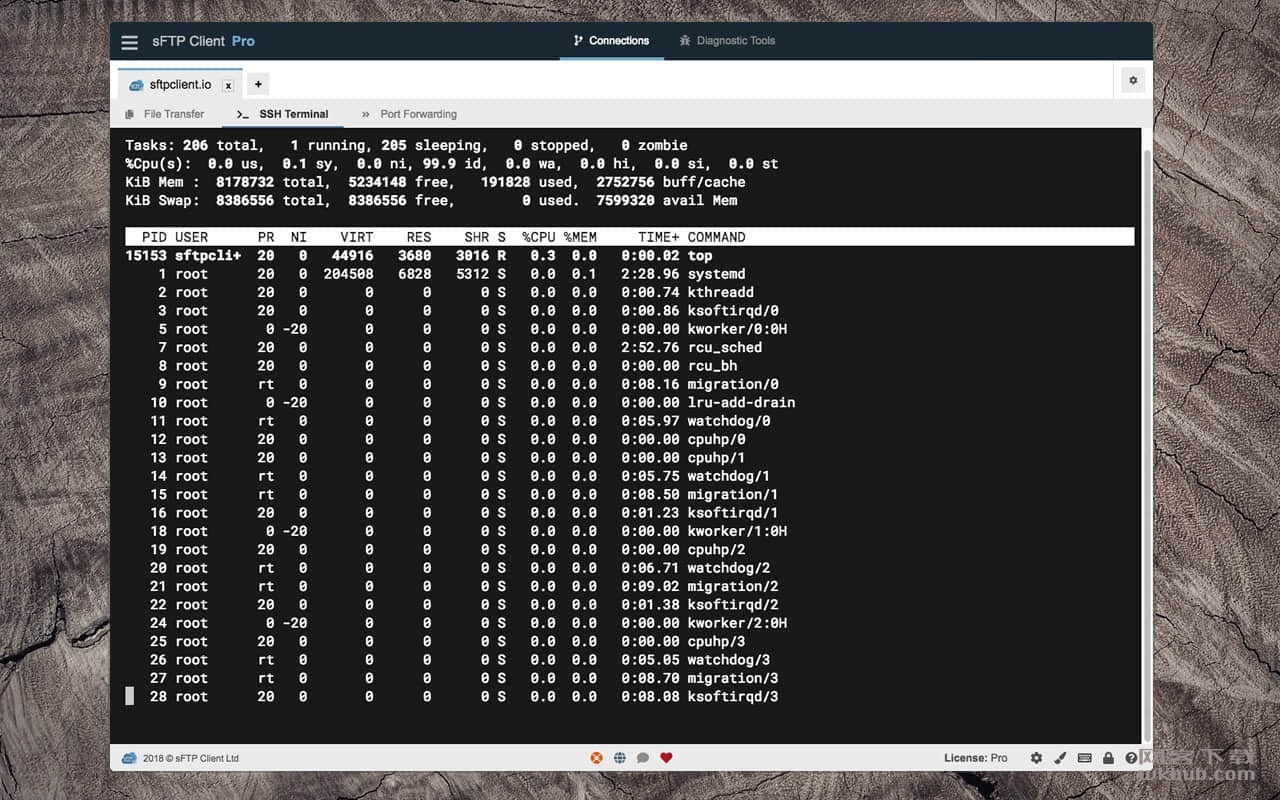
Task: Switch to the Connections tab
Action: [611, 41]
